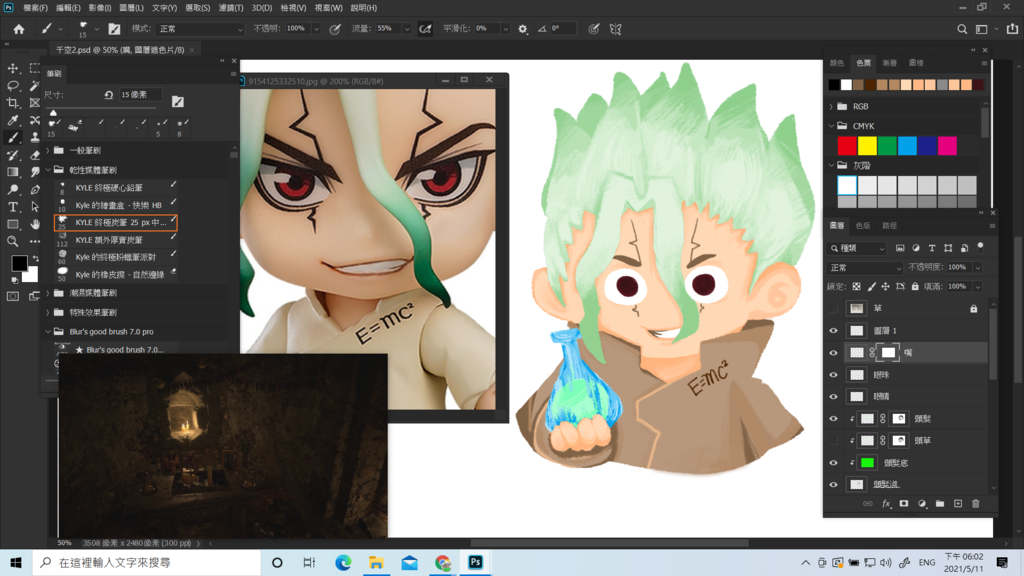The width and height of the screenshot is (1024, 576).
Task: Show the hidden 頭草 layer
Action: 833,440
